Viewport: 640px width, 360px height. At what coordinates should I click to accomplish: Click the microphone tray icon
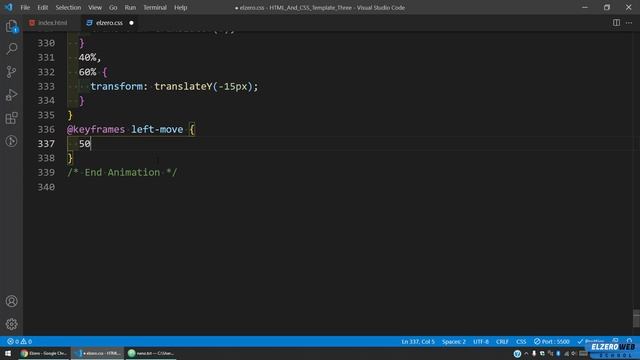[534, 353]
